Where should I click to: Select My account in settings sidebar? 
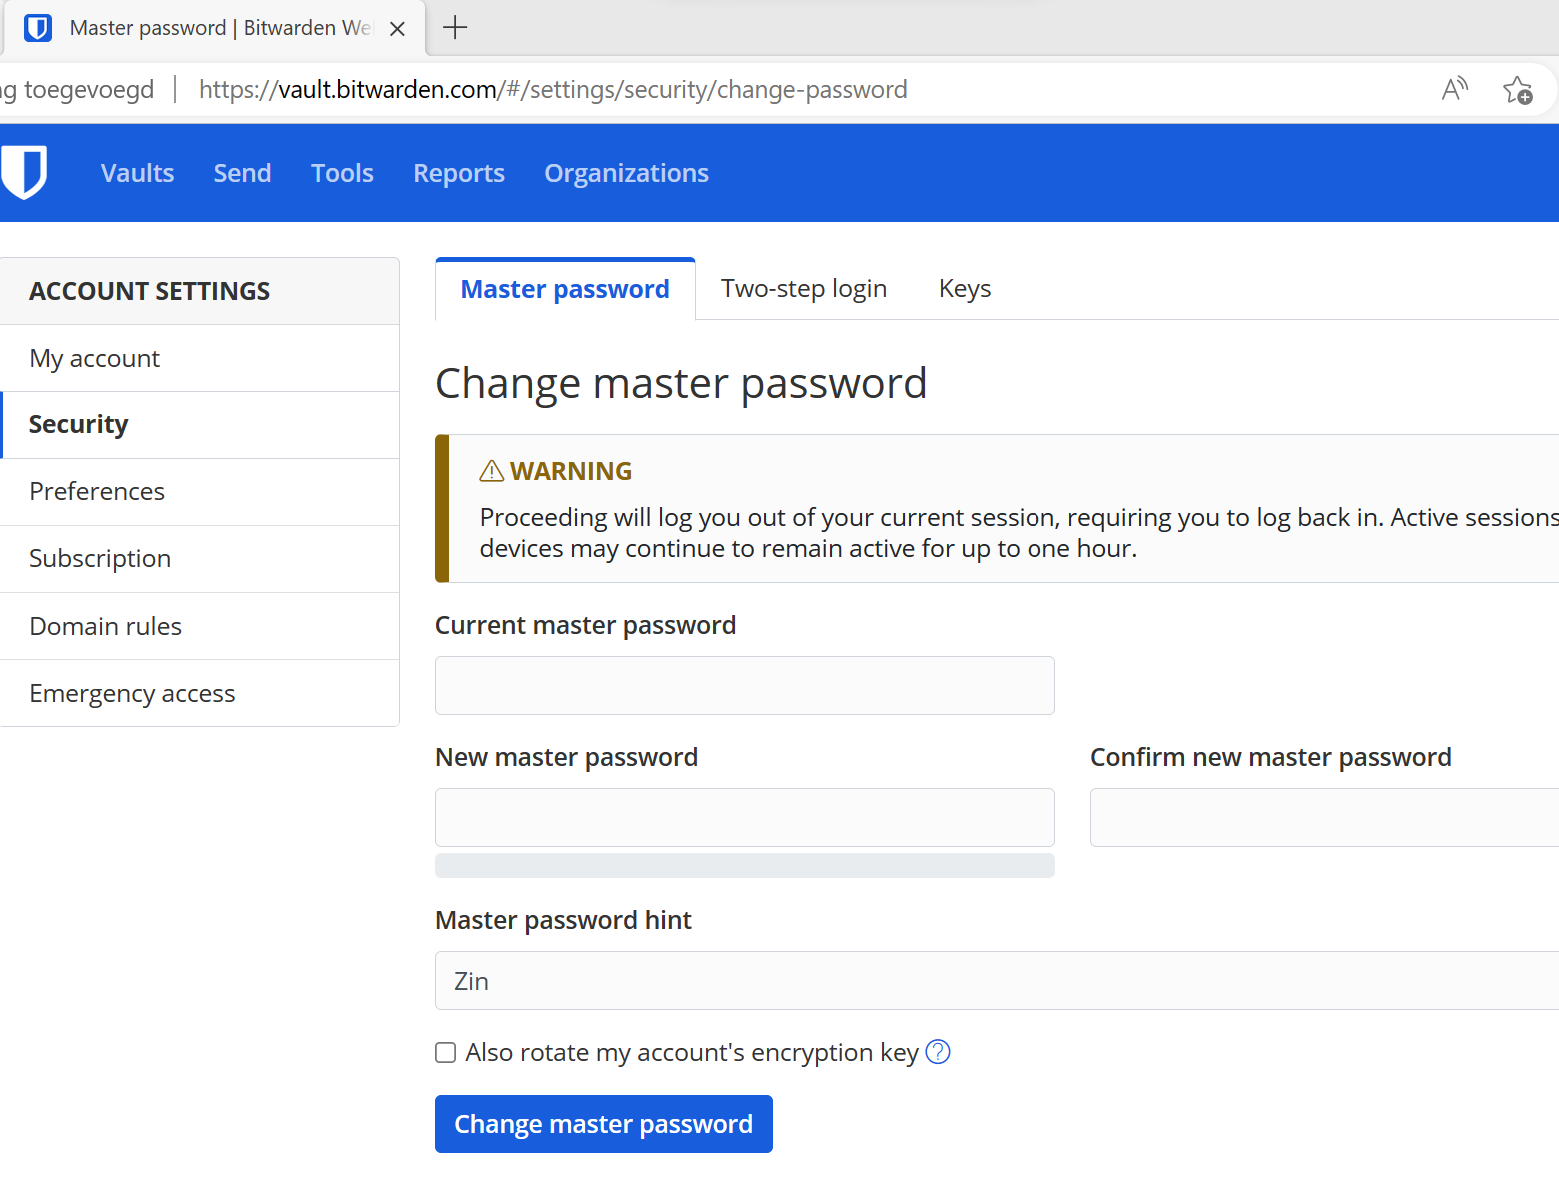pyautogui.click(x=95, y=358)
